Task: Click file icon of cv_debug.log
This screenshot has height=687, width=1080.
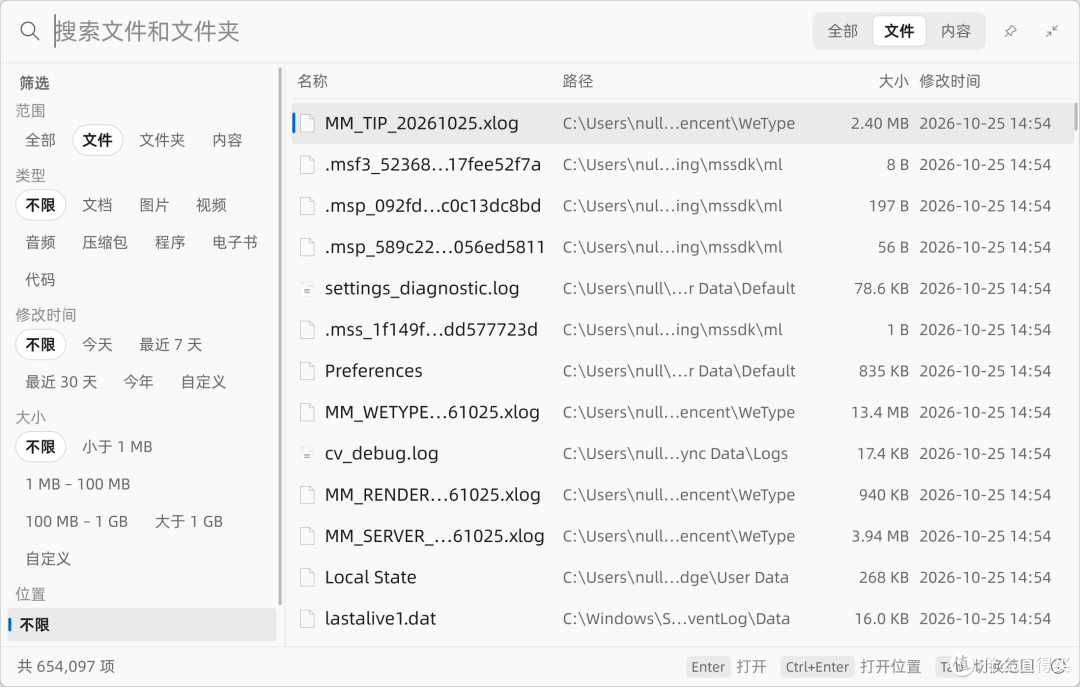Action: tap(307, 454)
